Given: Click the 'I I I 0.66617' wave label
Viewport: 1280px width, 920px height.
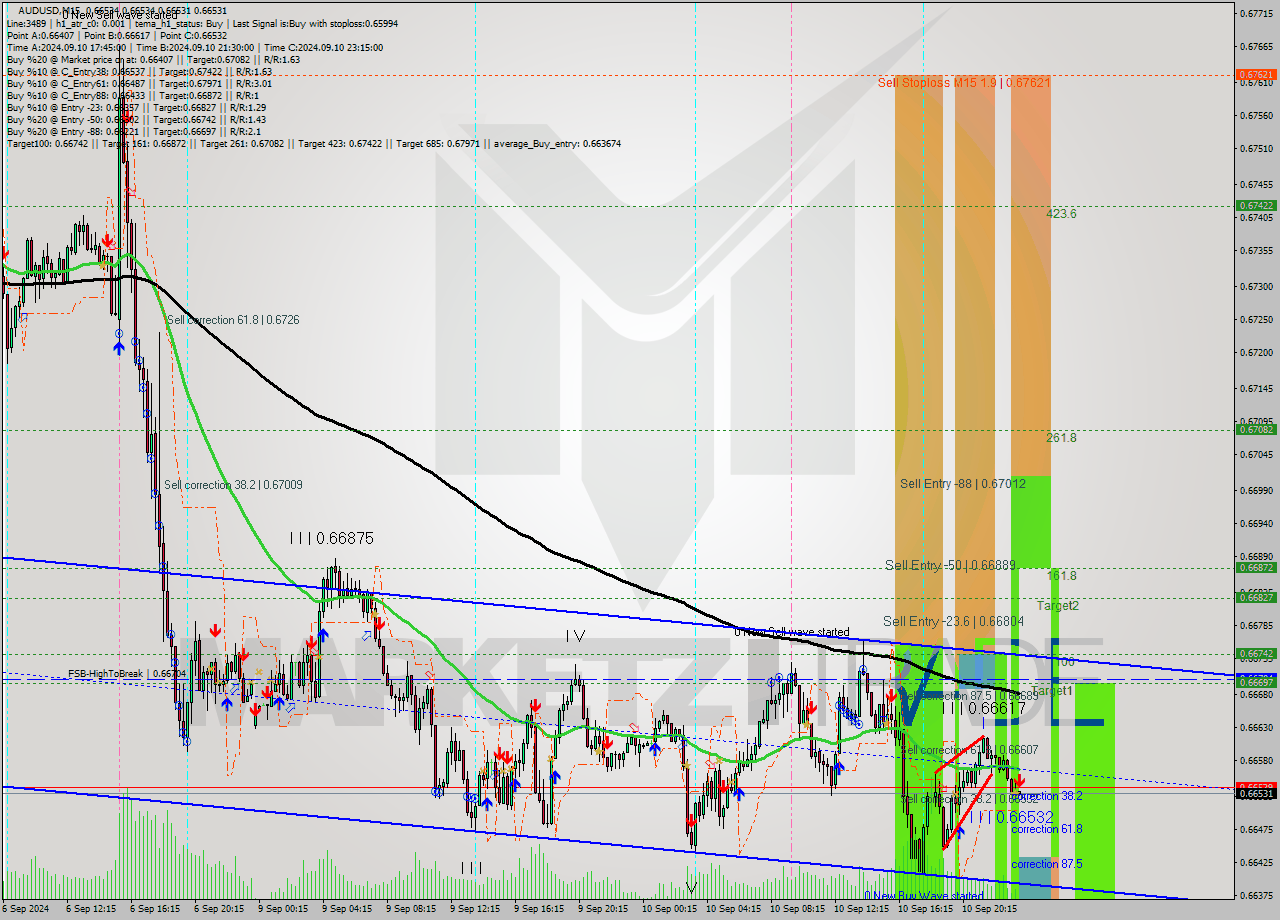Looking at the screenshot, I should pyautogui.click(x=983, y=708).
